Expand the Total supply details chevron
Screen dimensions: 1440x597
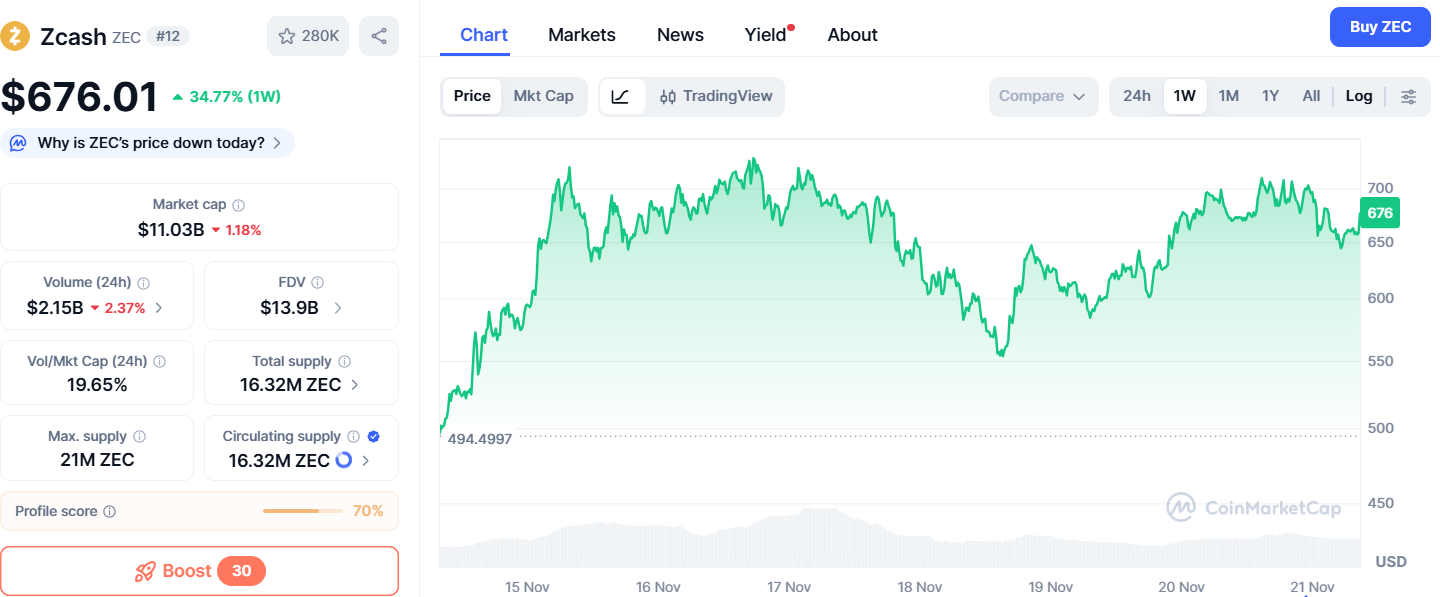pyautogui.click(x=355, y=385)
